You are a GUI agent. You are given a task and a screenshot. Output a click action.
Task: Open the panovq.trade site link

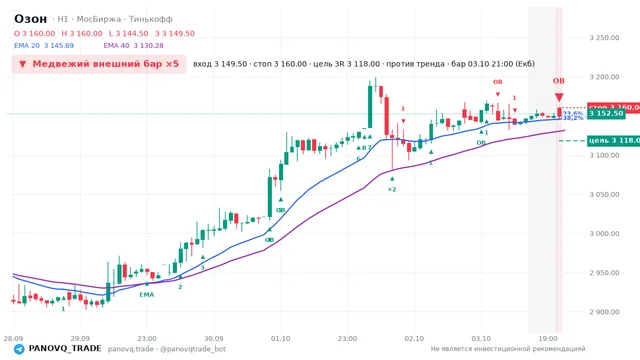coord(131,349)
